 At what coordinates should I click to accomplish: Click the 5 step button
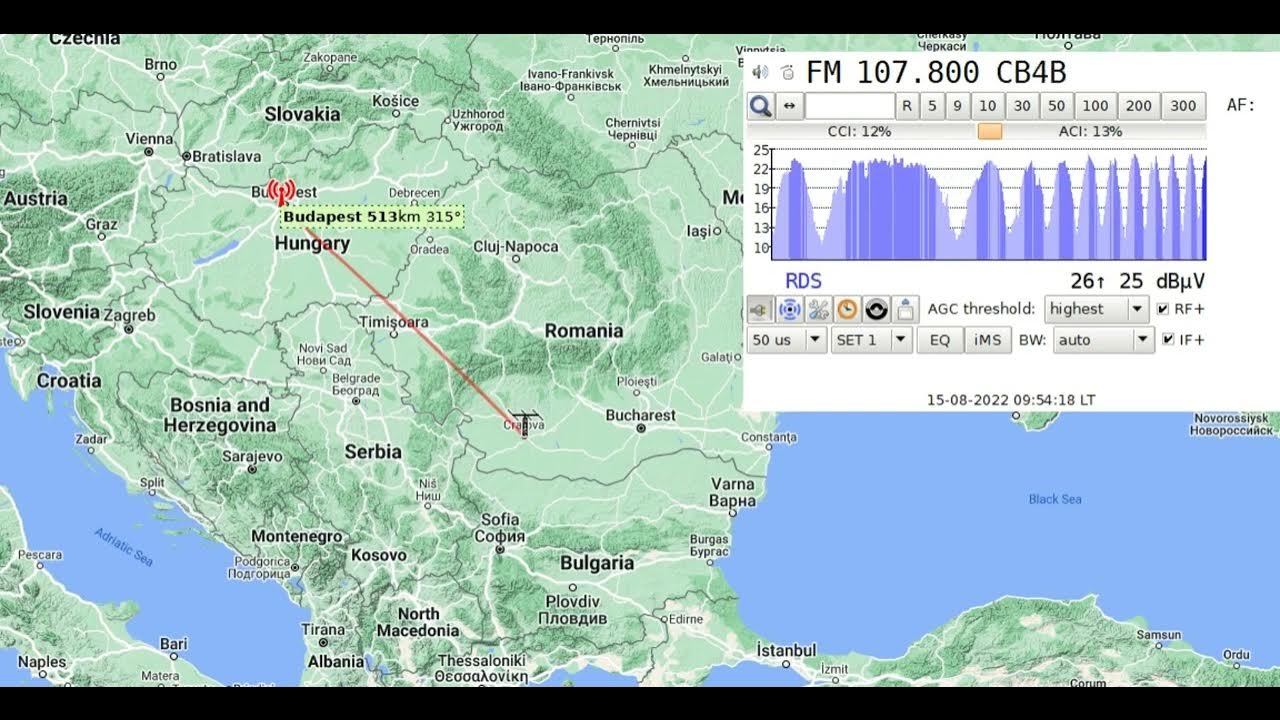pos(932,106)
